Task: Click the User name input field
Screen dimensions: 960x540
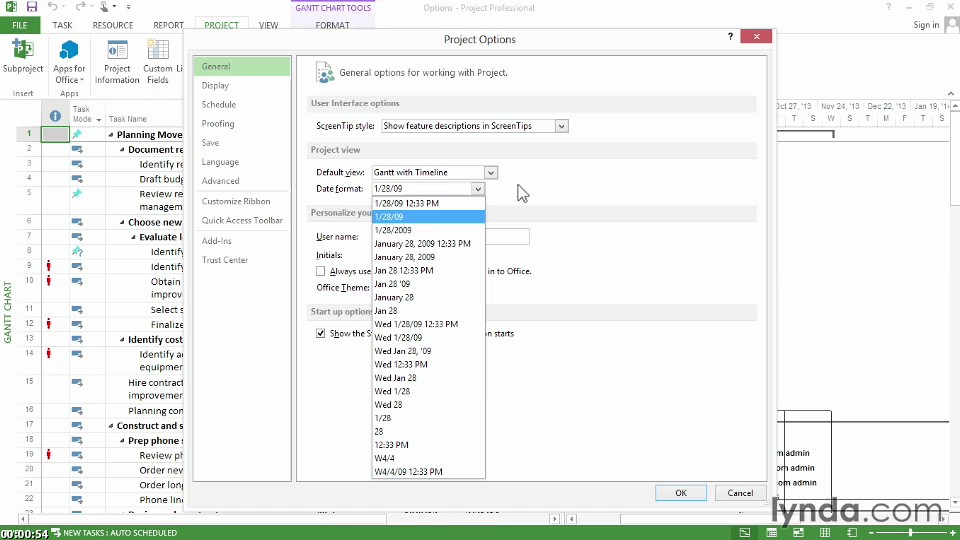Action: click(508, 237)
